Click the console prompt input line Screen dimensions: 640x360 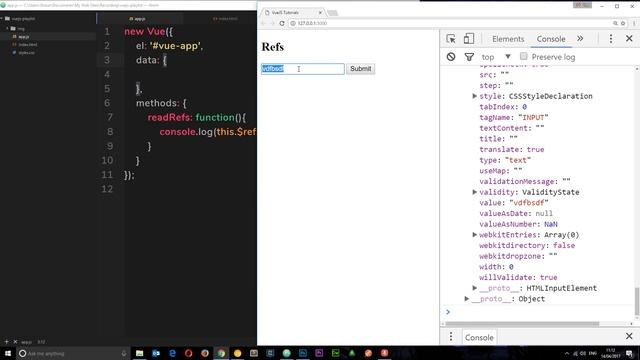pos(539,312)
